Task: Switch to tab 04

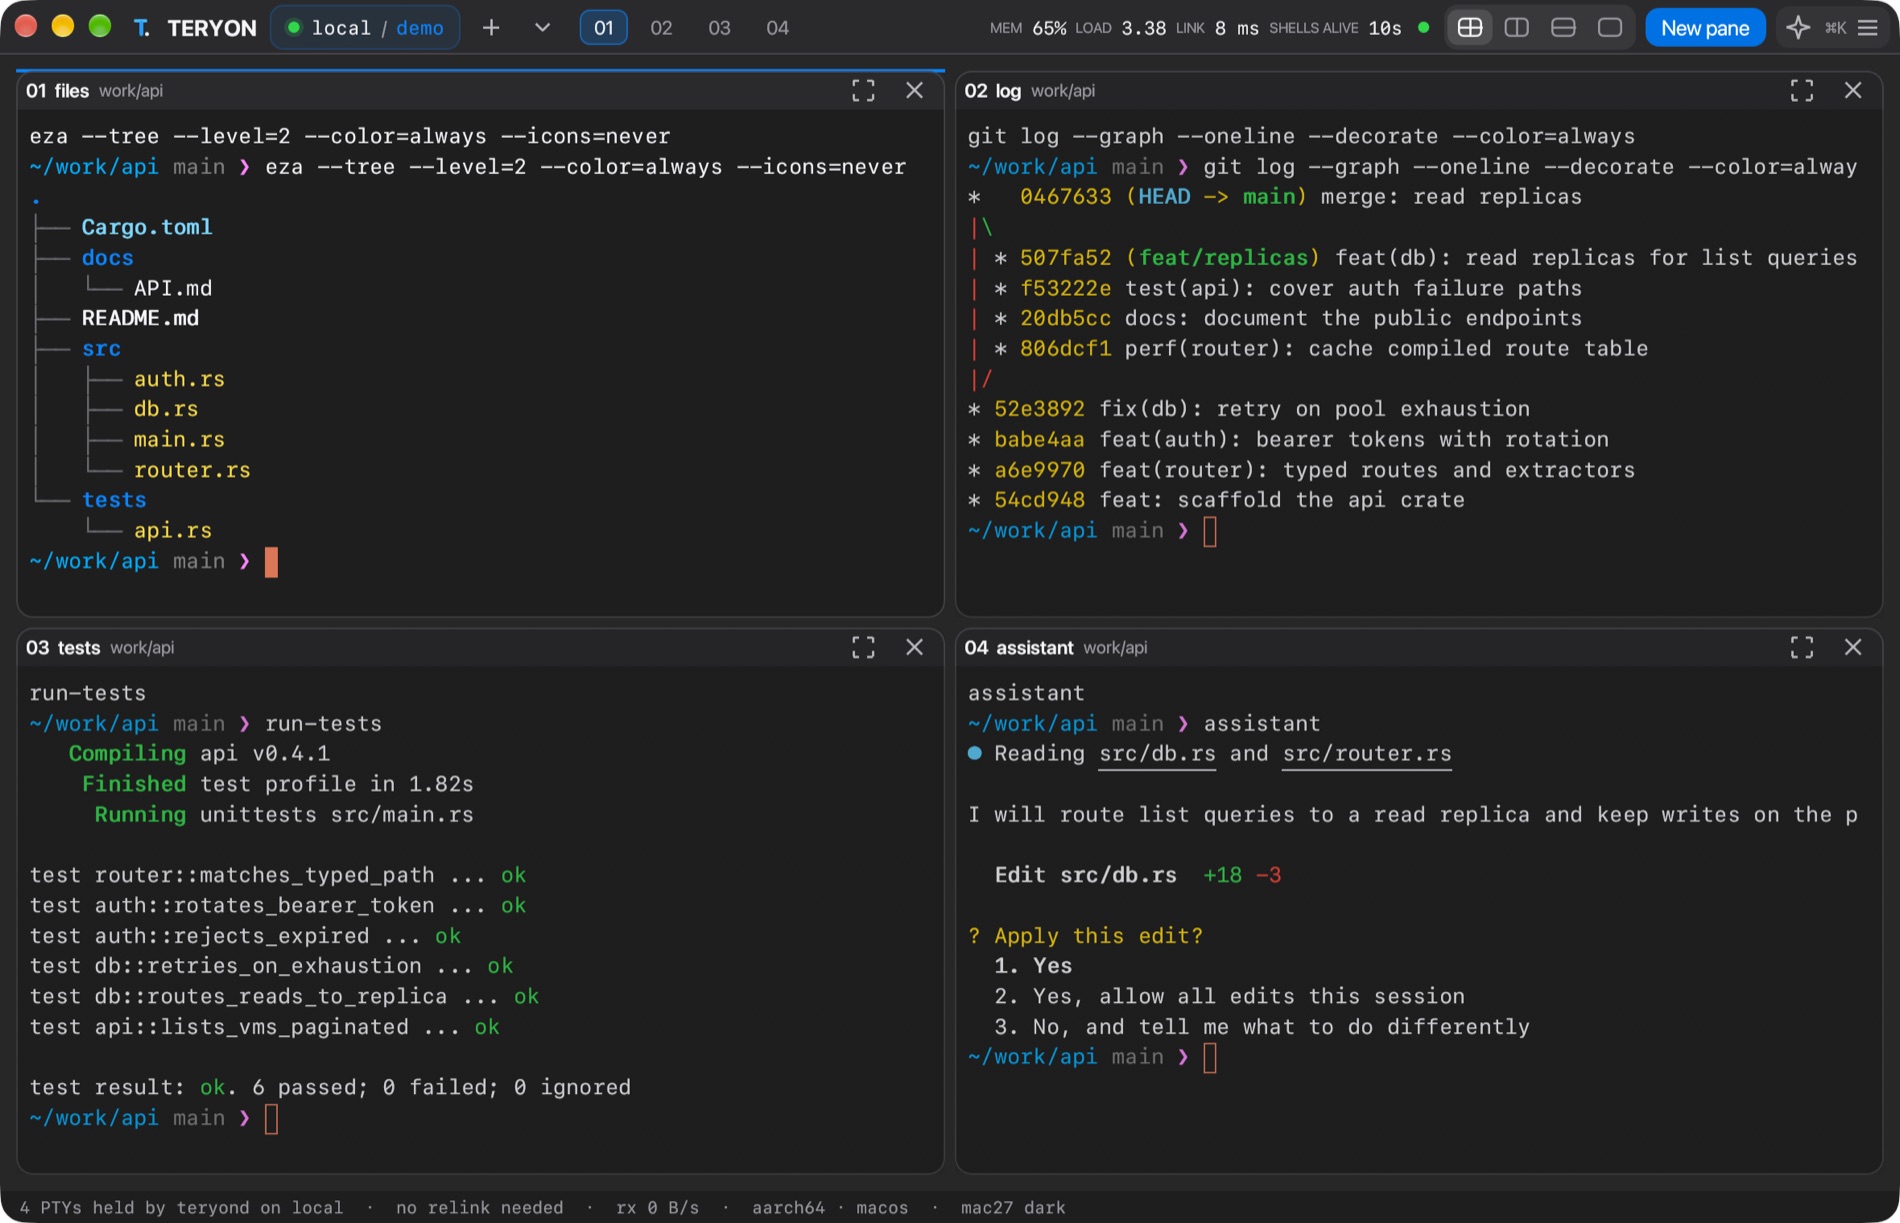Action: coord(778,28)
